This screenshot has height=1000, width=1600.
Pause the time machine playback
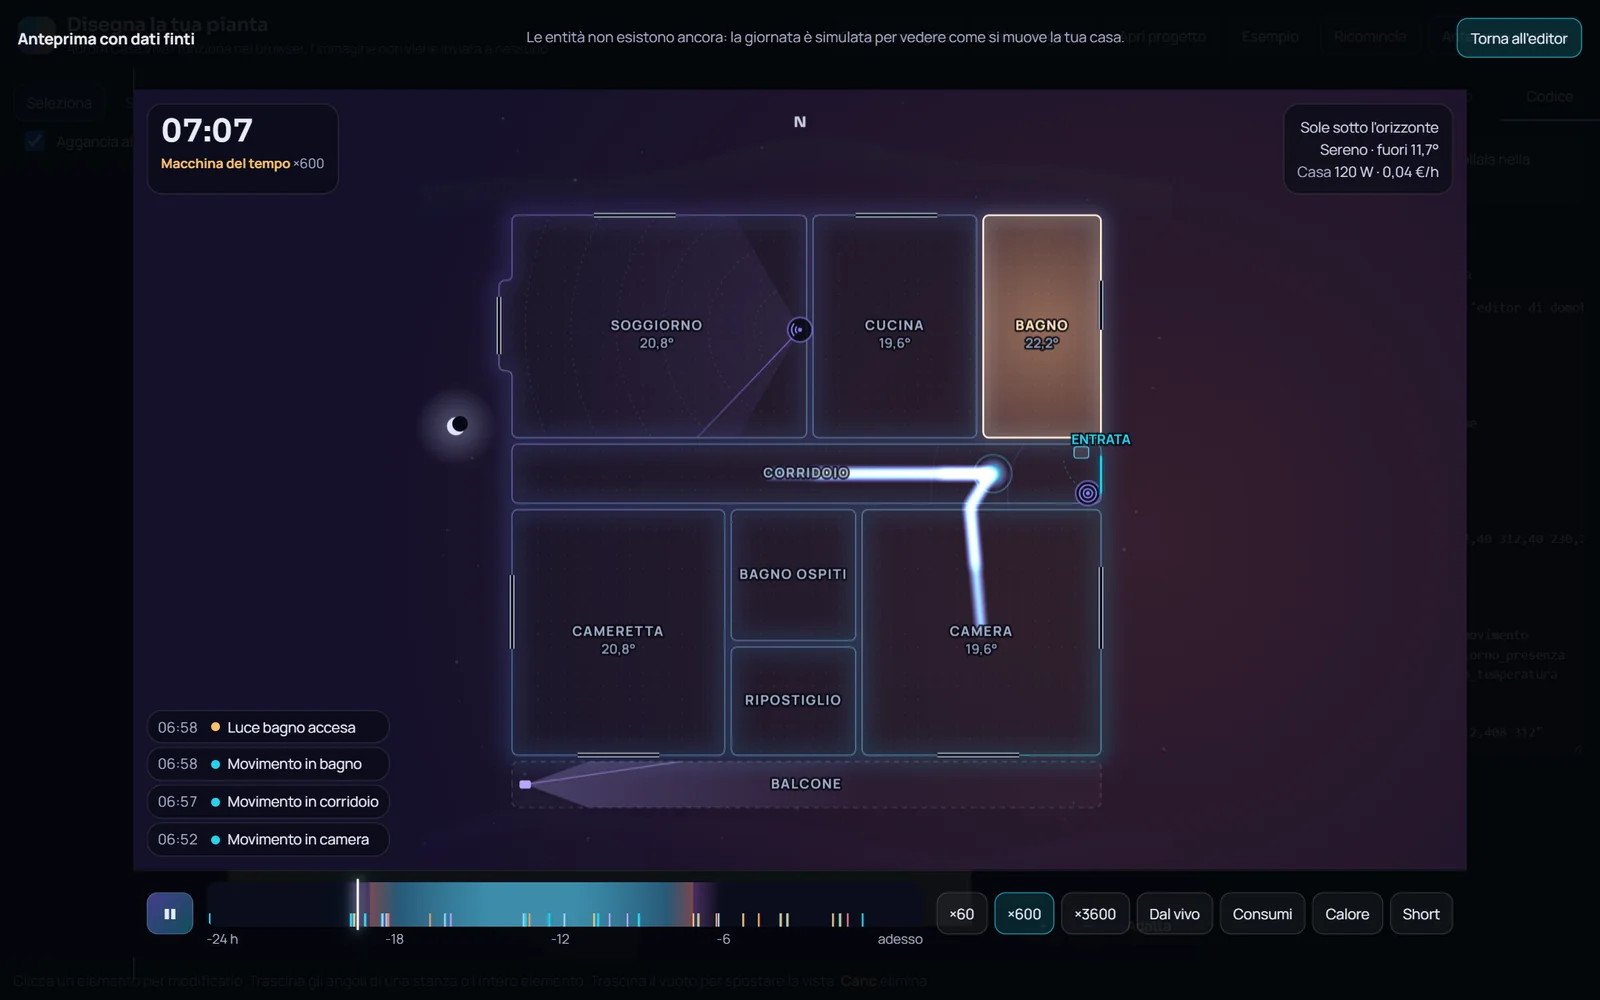pyautogui.click(x=170, y=914)
